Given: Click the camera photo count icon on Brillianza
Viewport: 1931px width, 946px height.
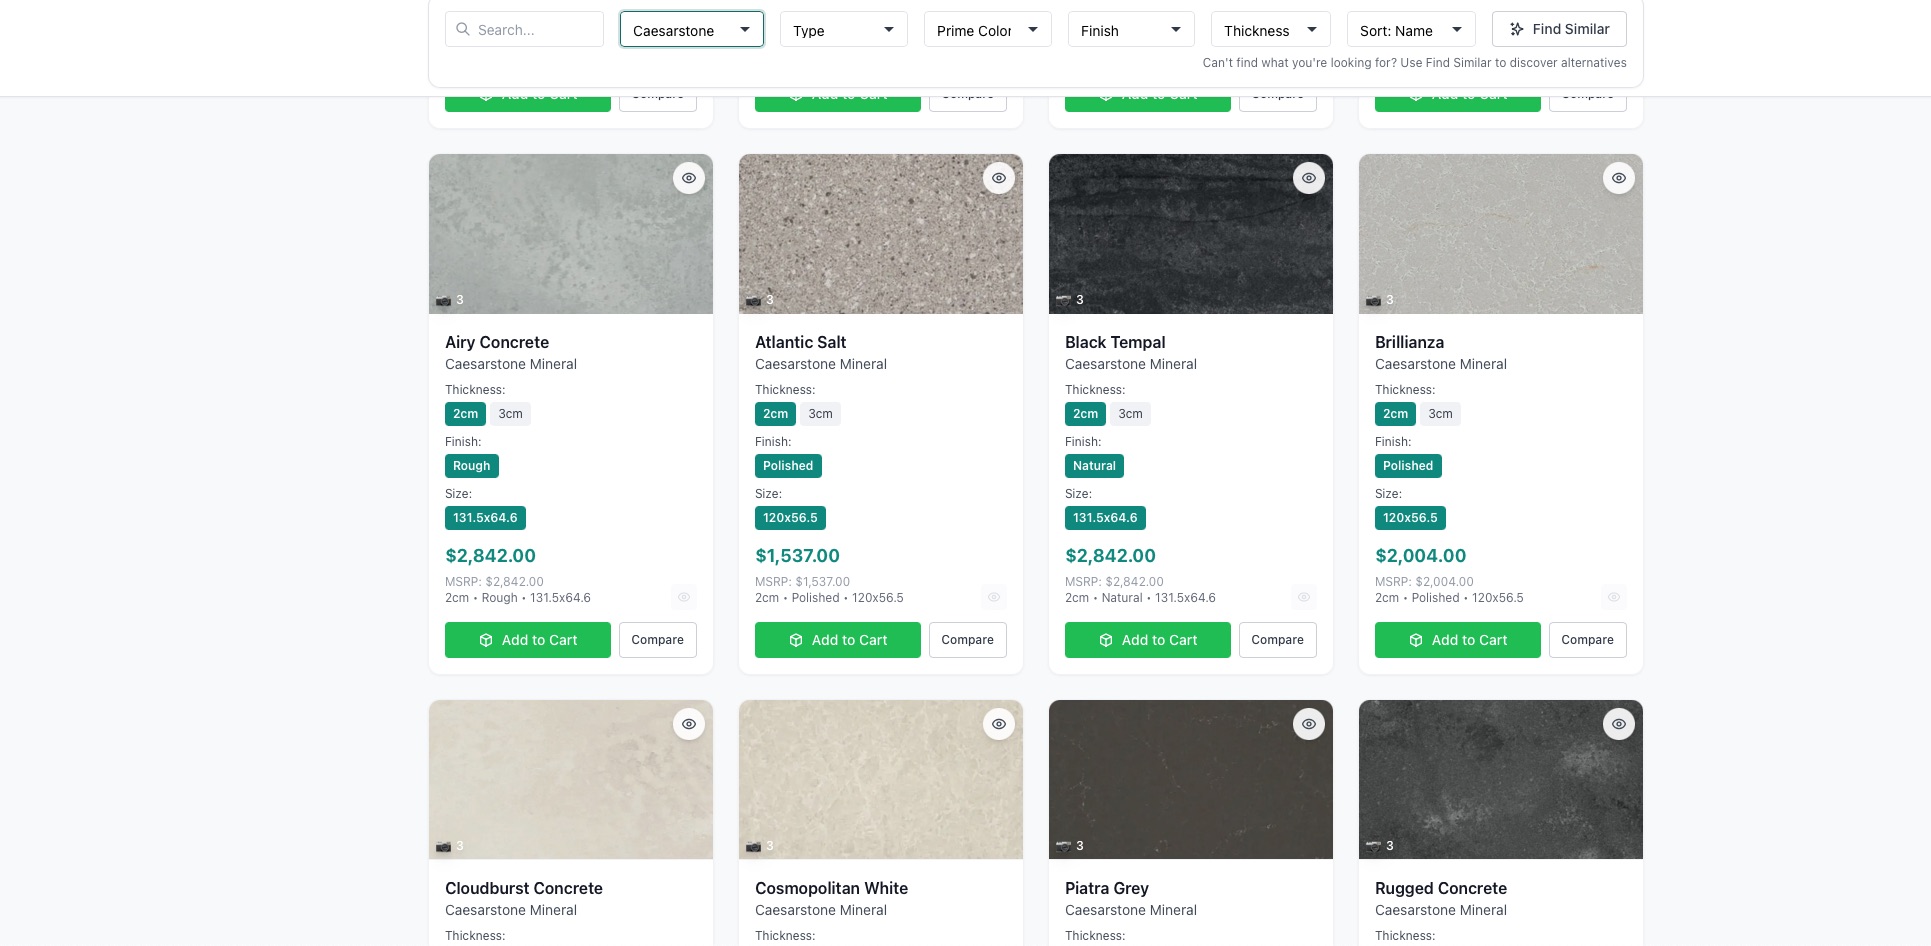Looking at the screenshot, I should click(1373, 300).
